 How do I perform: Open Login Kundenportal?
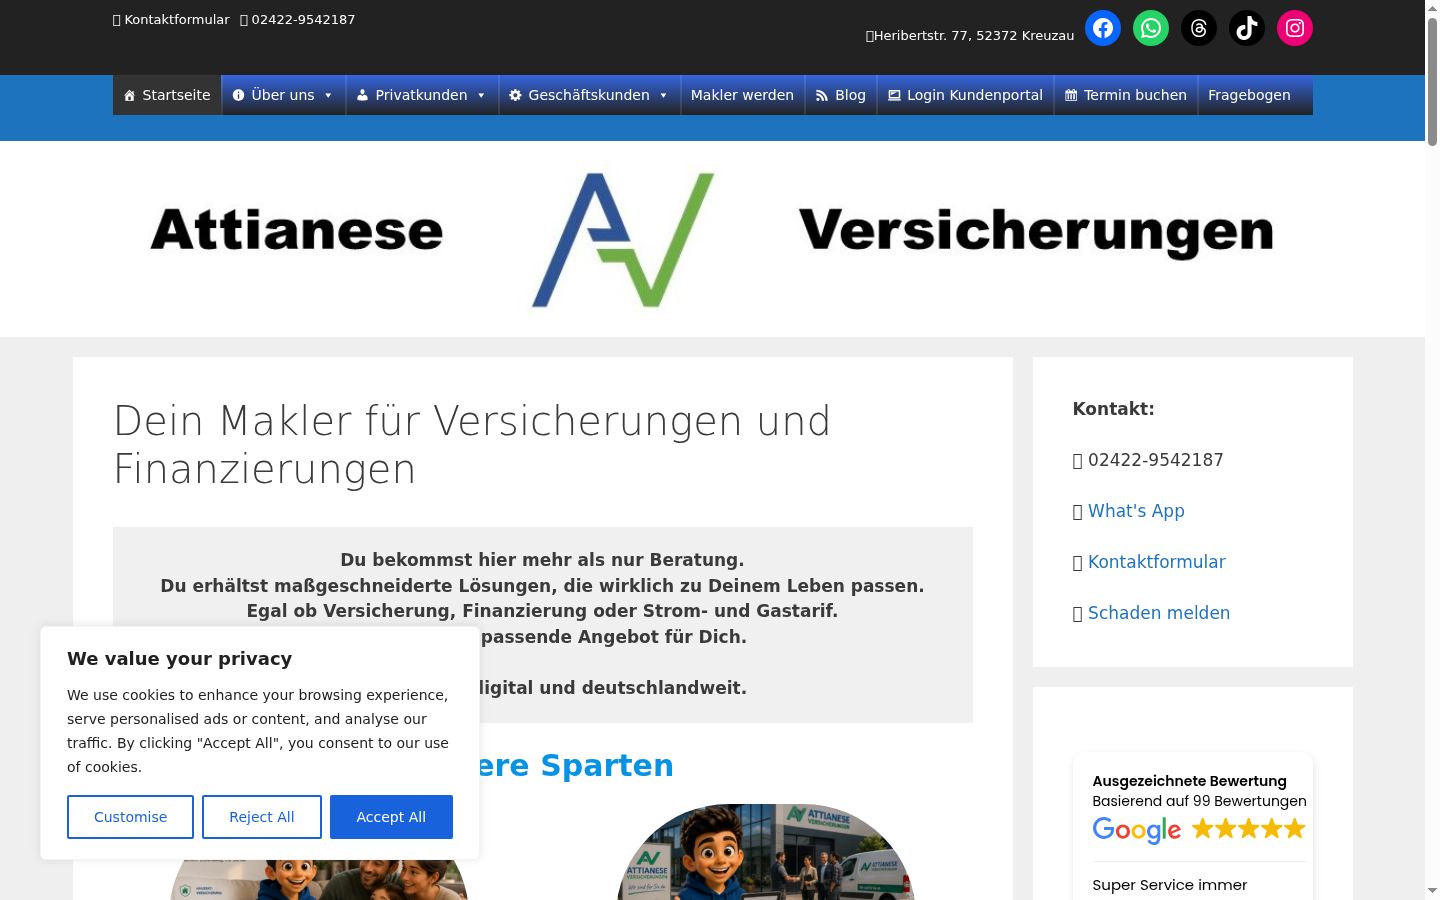[965, 95]
